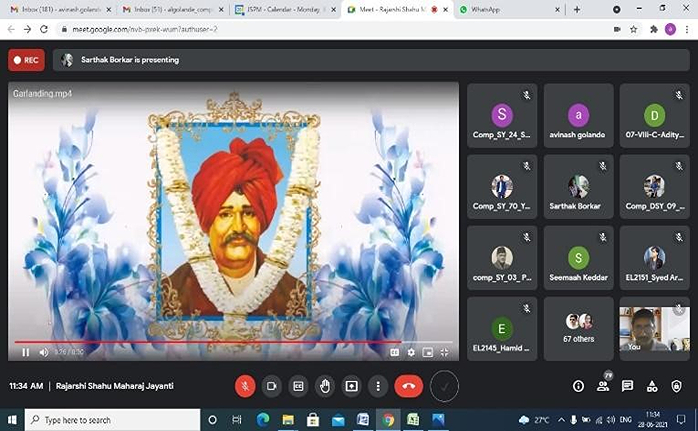Open the Activities panel
The width and height of the screenshot is (698, 431).
point(652,386)
